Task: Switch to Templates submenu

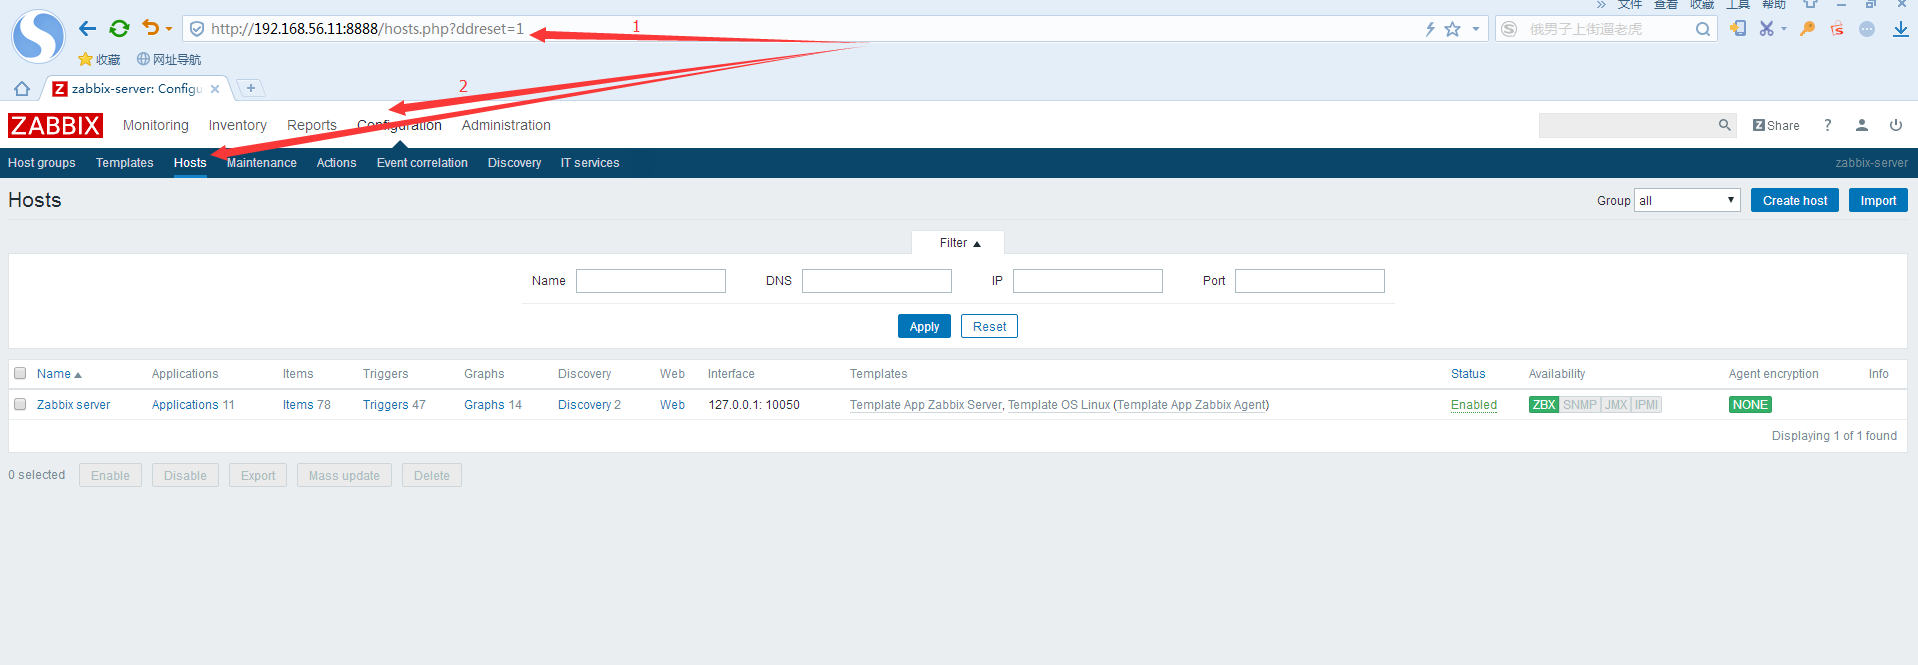Action: [125, 163]
